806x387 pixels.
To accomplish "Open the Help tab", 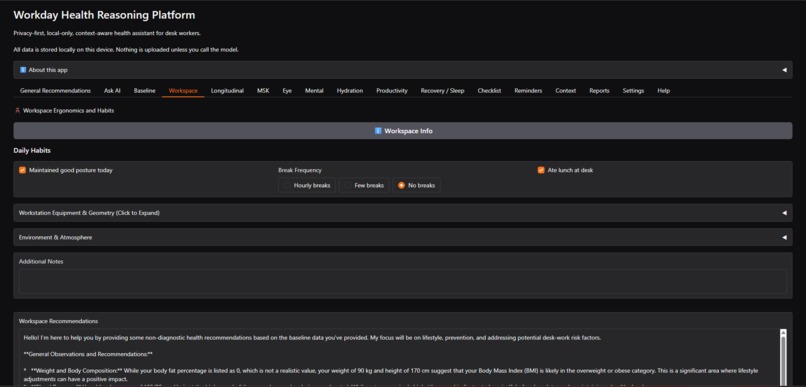I will coord(664,90).
